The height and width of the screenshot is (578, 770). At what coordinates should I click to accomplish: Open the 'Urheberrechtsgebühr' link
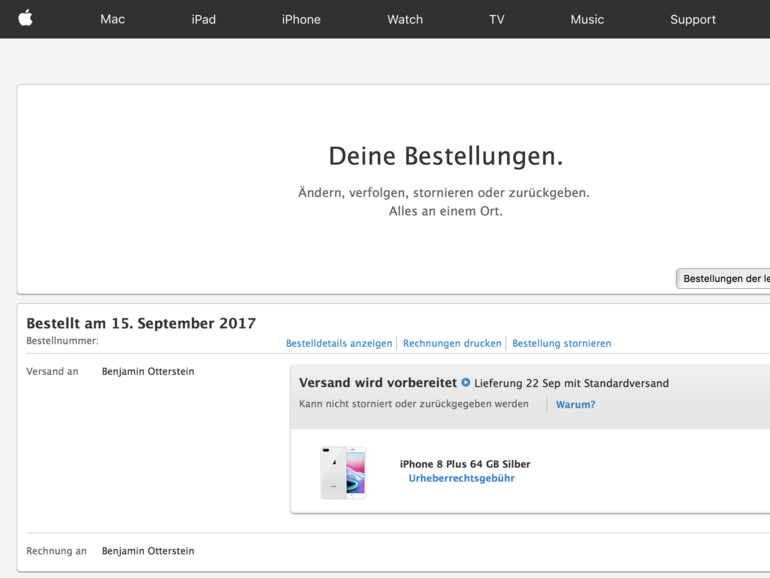click(461, 478)
